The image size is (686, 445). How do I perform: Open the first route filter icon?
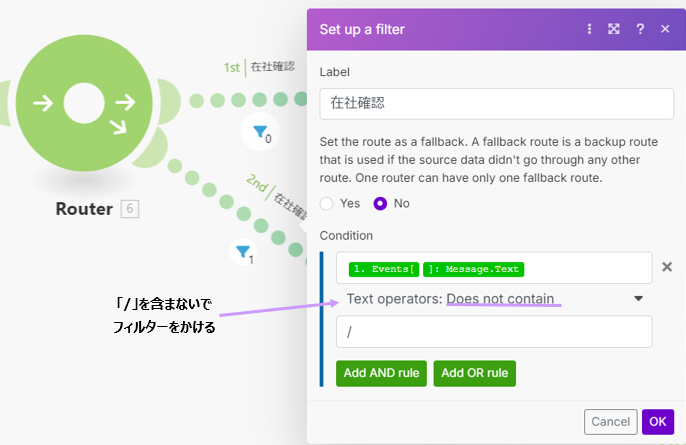point(260,131)
